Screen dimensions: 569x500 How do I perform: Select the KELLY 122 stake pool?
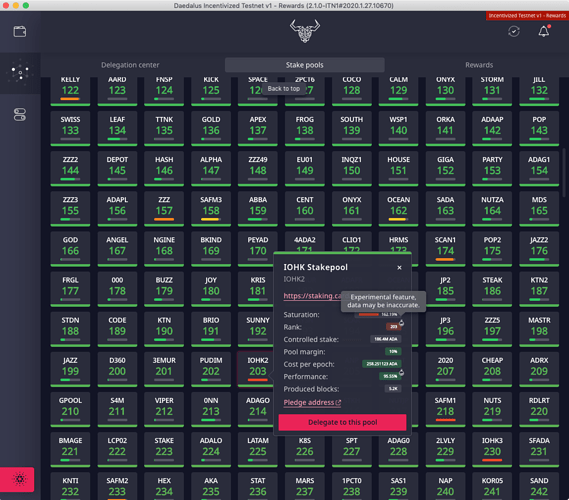(x=70, y=91)
